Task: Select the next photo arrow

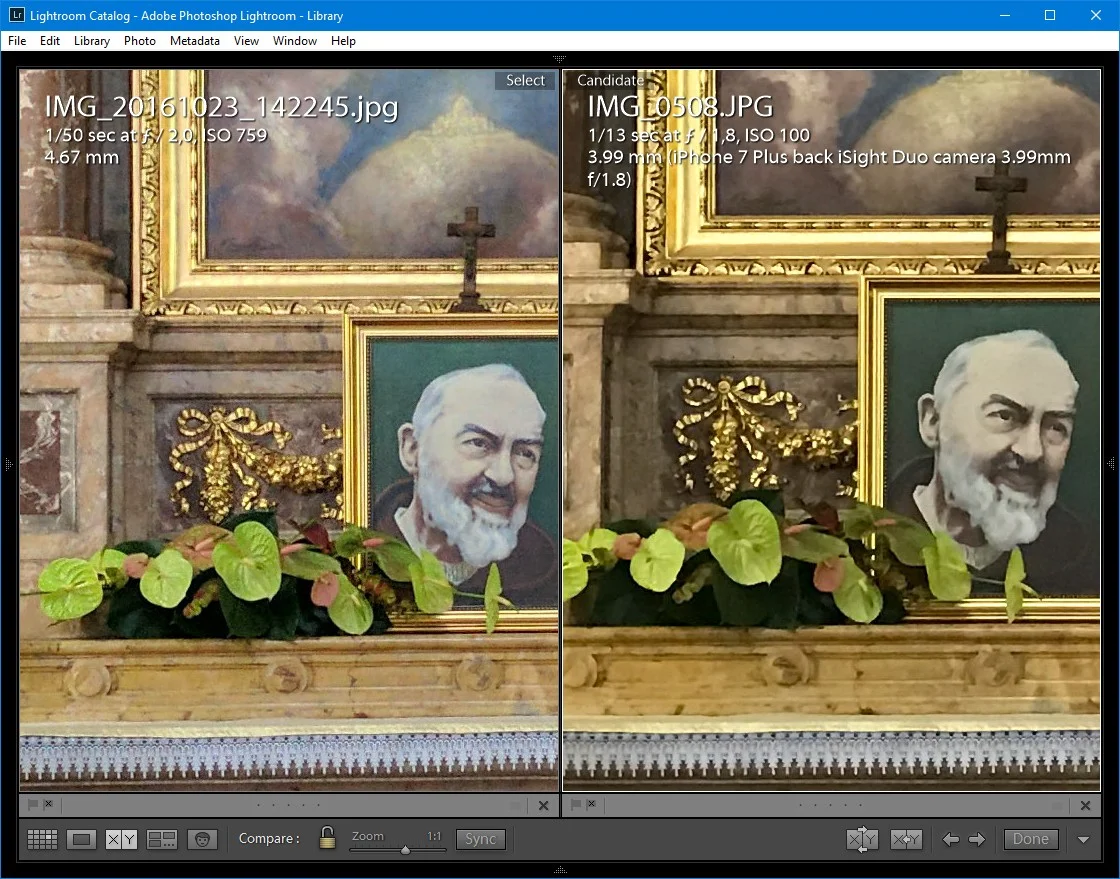Action: point(977,839)
